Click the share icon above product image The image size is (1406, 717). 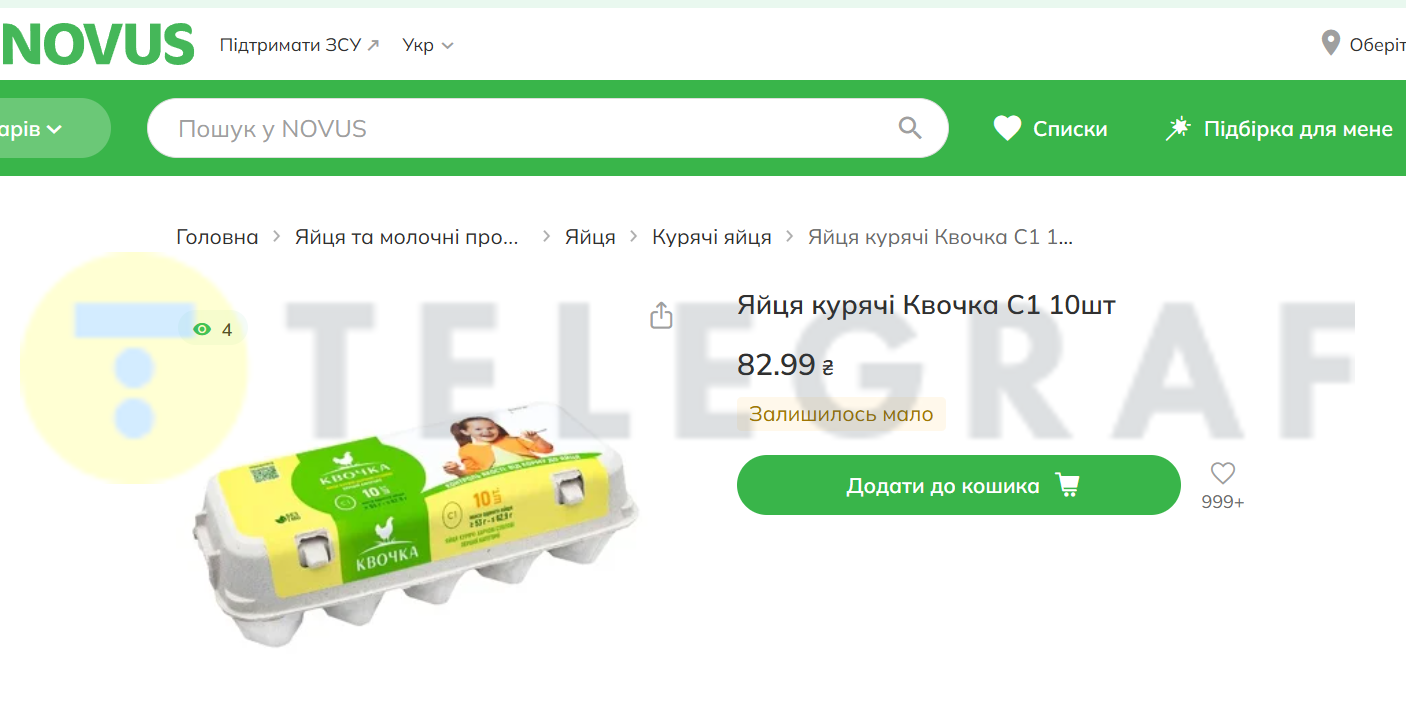click(661, 316)
